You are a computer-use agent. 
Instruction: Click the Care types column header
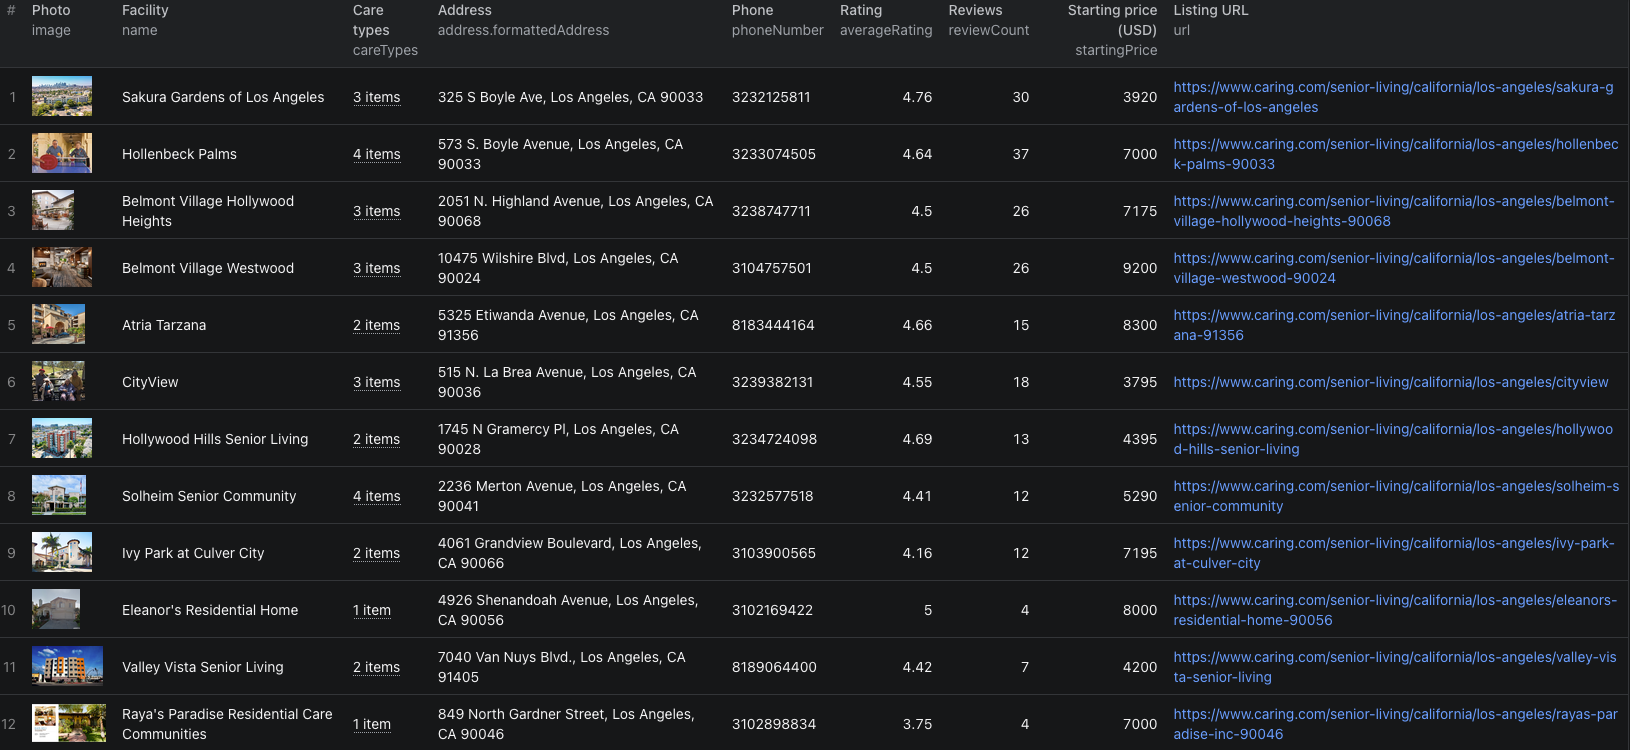pyautogui.click(x=385, y=30)
